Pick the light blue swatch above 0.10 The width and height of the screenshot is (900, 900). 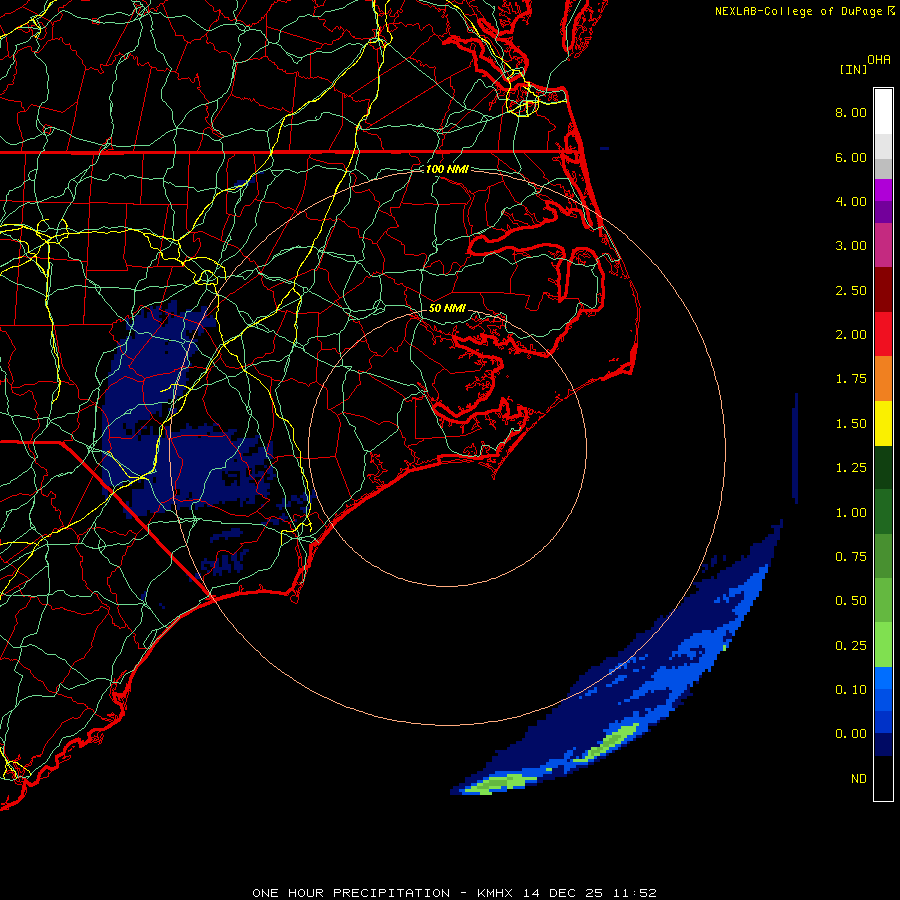(883, 678)
